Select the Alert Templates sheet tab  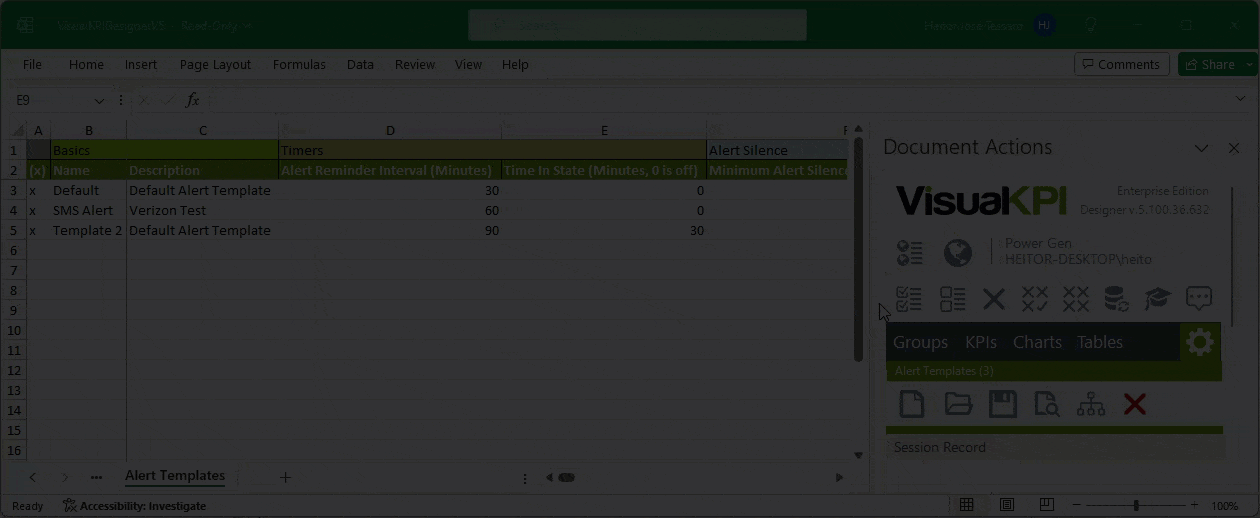175,476
